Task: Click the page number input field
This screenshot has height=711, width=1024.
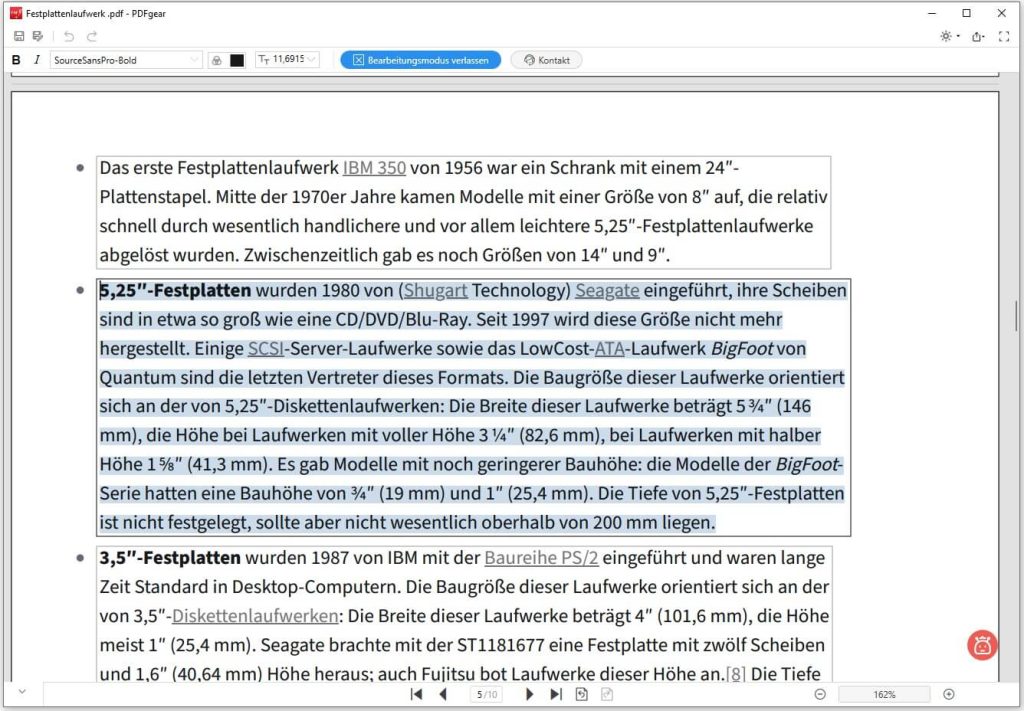Action: click(487, 693)
